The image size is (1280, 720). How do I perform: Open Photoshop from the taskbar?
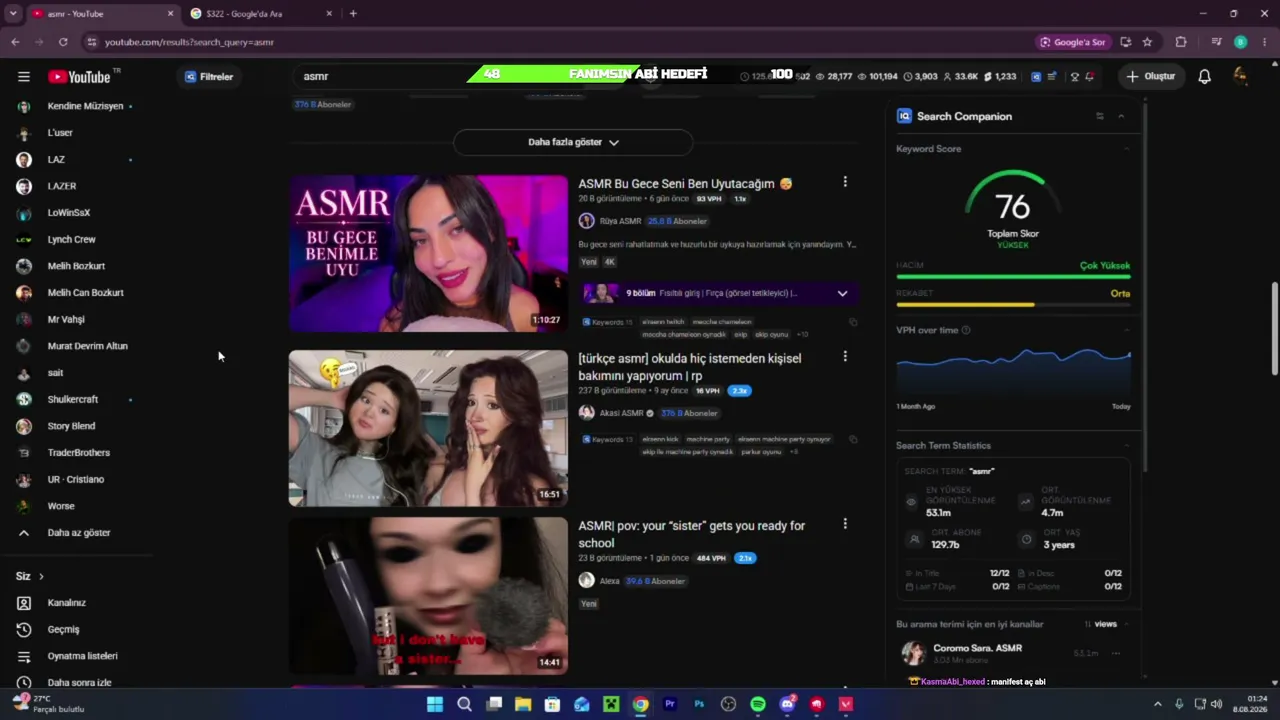click(699, 704)
